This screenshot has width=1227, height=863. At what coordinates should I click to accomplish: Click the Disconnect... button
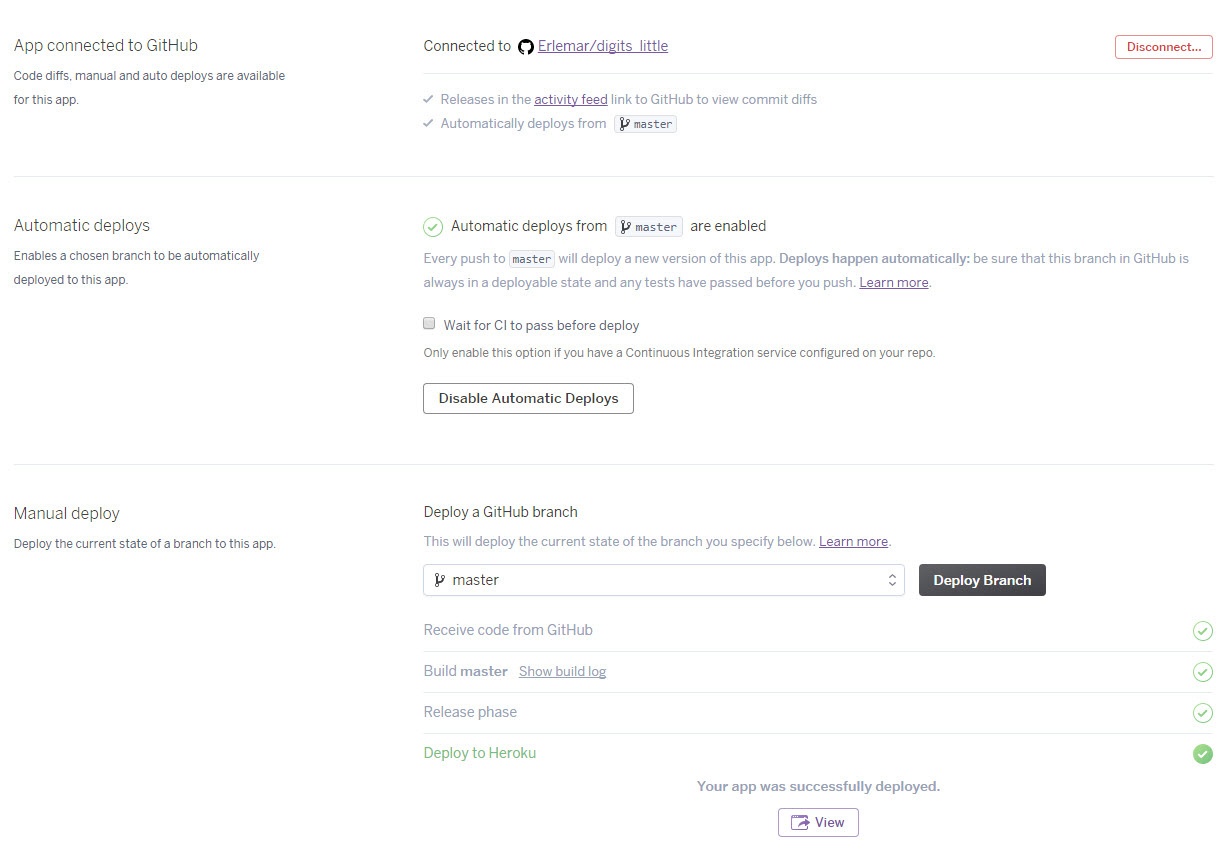tap(1163, 47)
